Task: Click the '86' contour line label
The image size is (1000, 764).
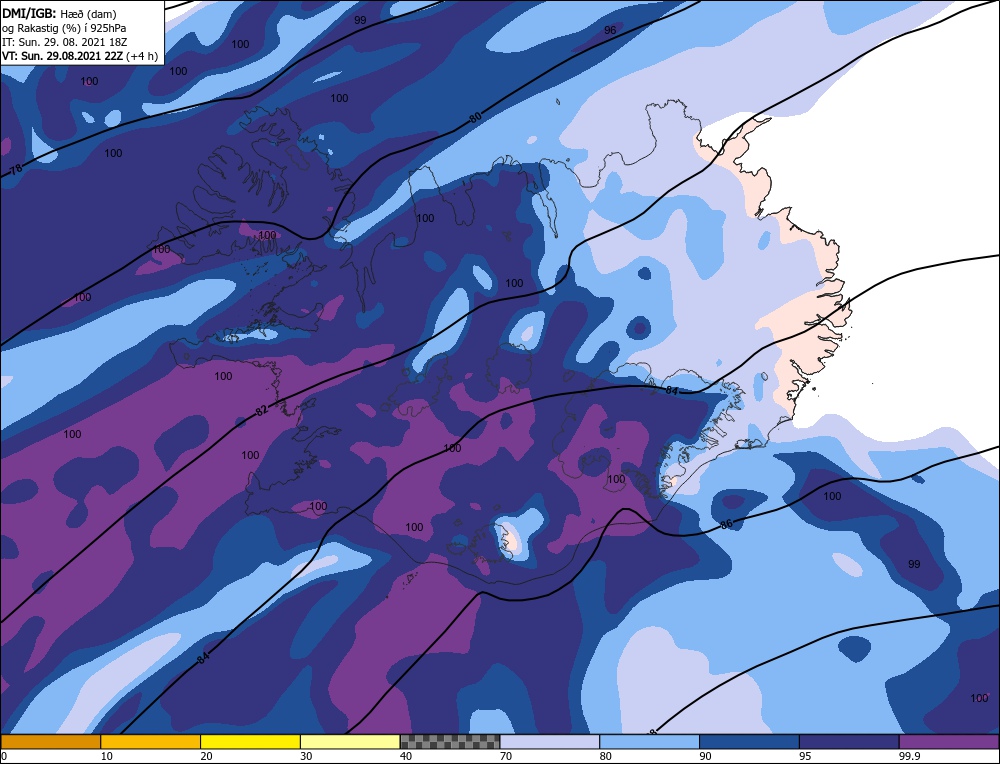Action: (x=726, y=525)
